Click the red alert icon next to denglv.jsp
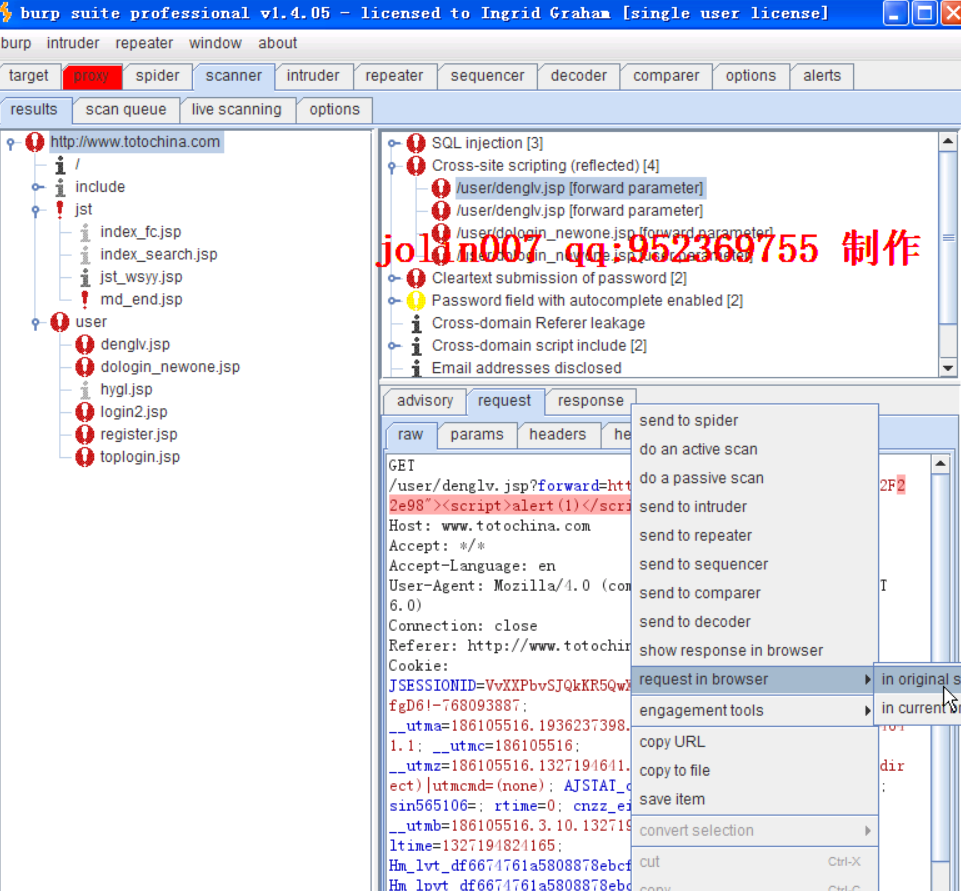961x891 pixels. [x=85, y=344]
